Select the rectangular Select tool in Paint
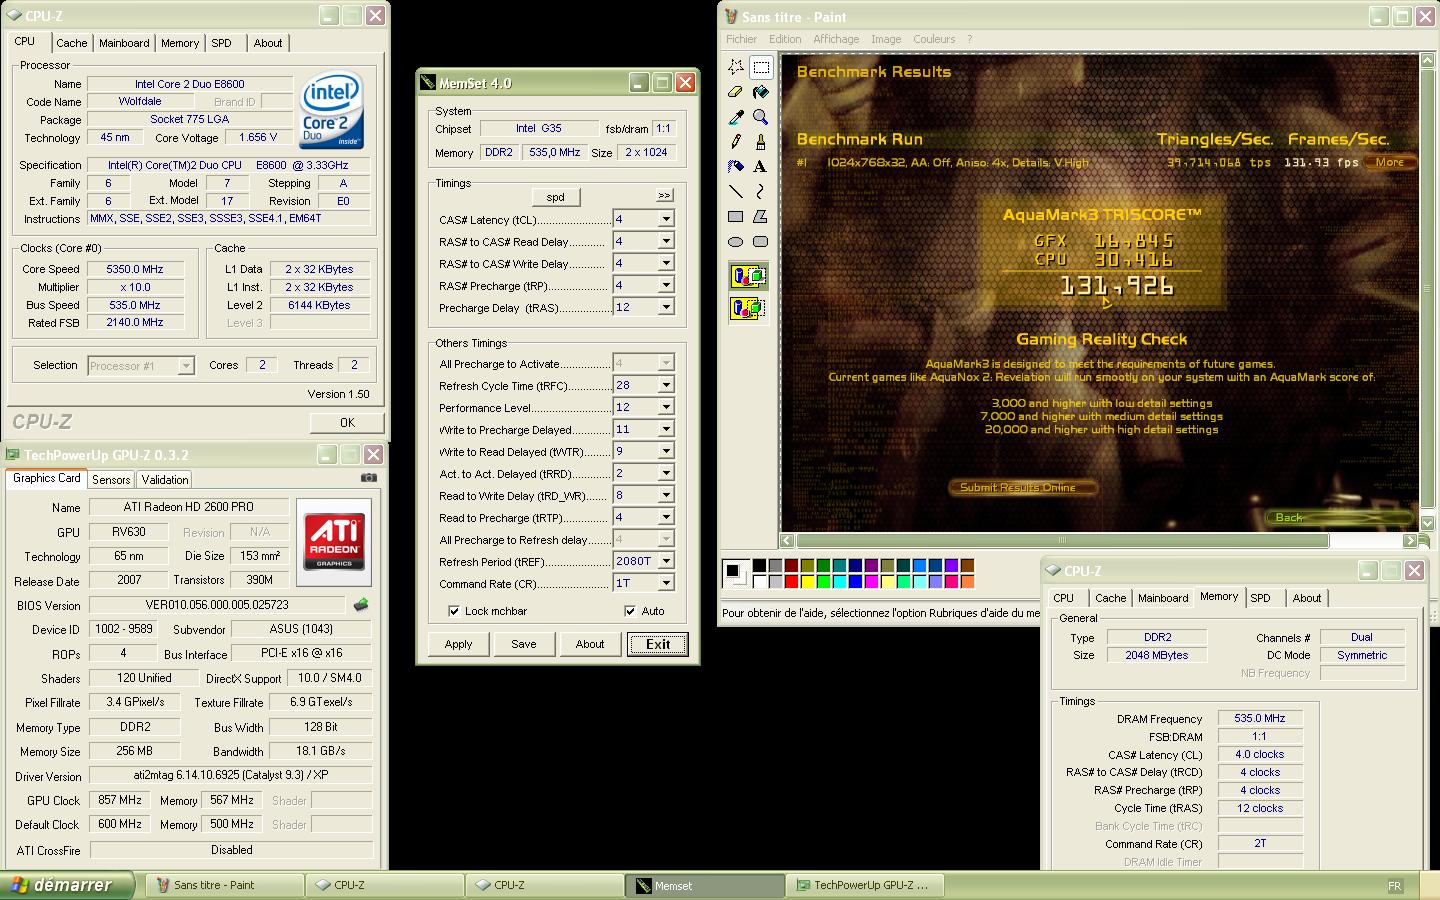The width and height of the screenshot is (1440, 900). (x=761, y=67)
